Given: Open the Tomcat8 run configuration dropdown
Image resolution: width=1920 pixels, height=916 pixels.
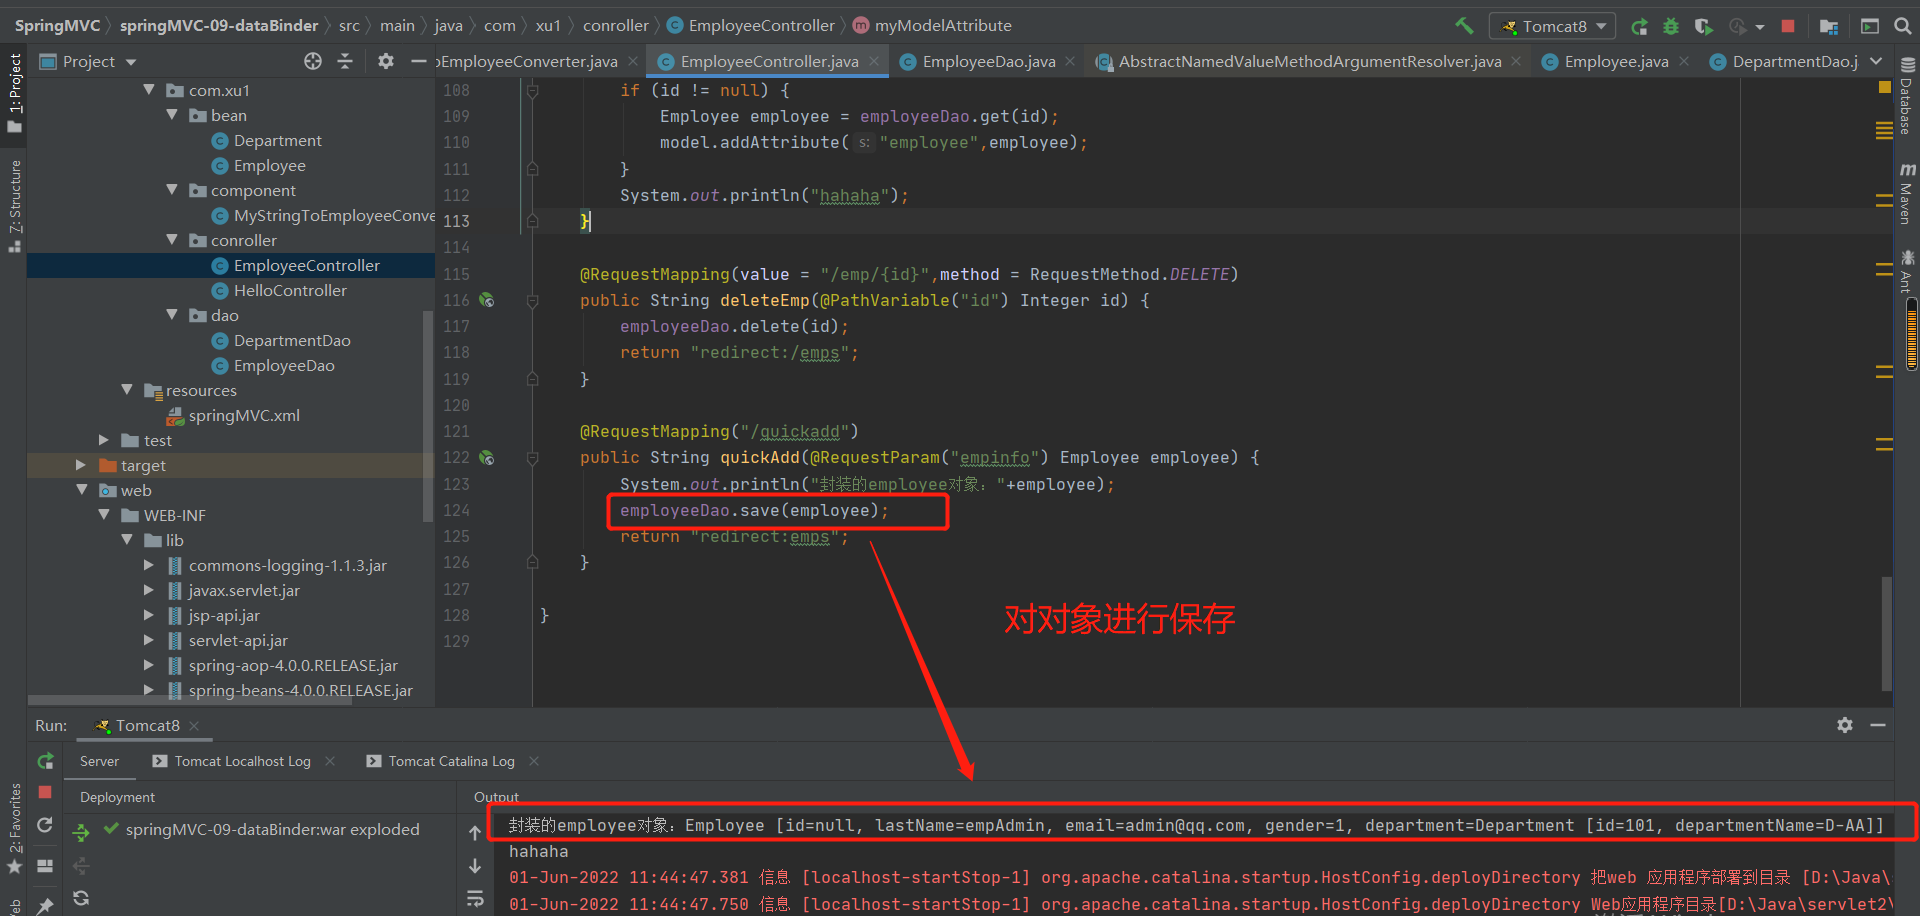Looking at the screenshot, I should (1552, 26).
